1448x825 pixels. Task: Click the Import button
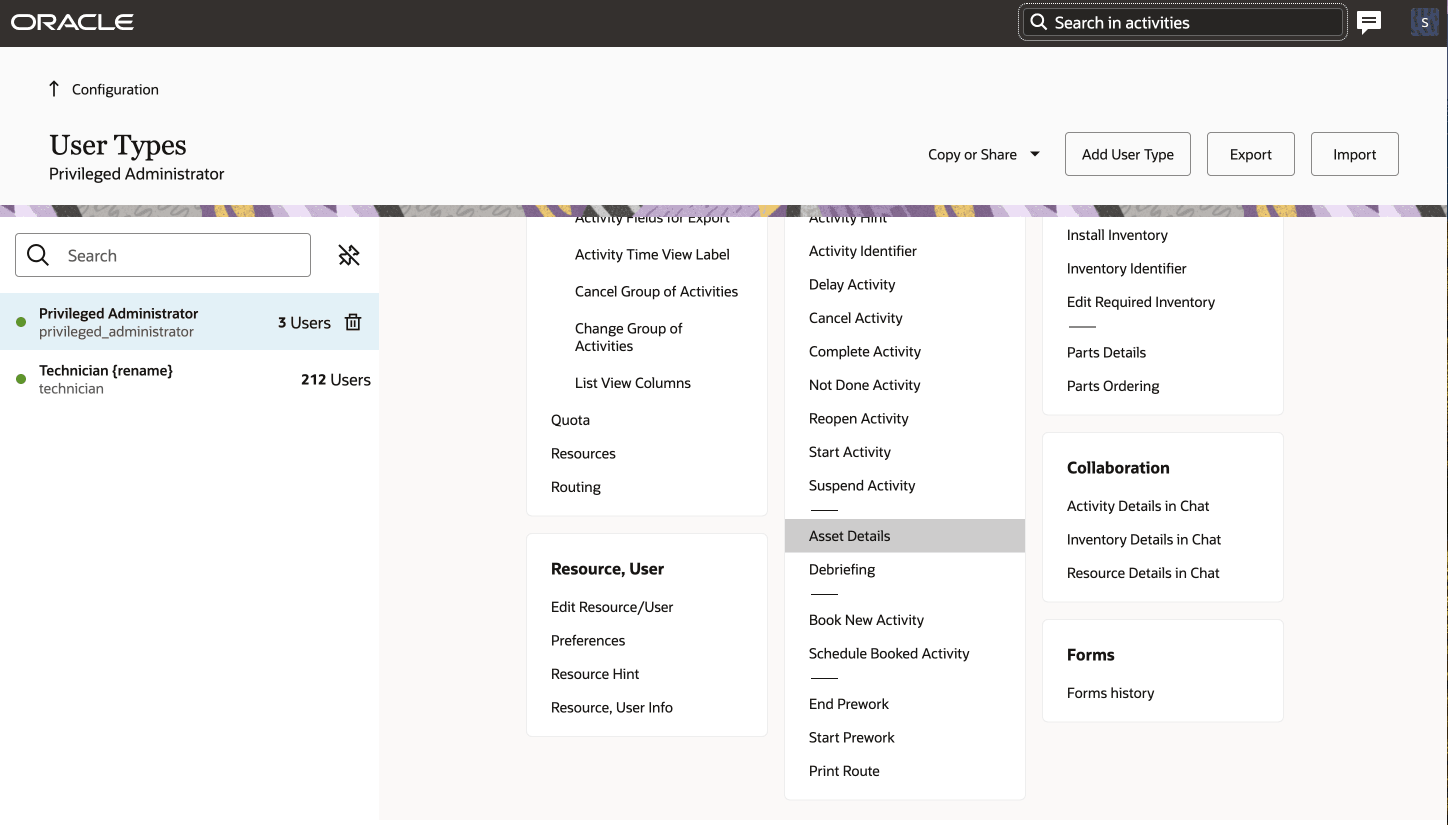tap(1354, 154)
